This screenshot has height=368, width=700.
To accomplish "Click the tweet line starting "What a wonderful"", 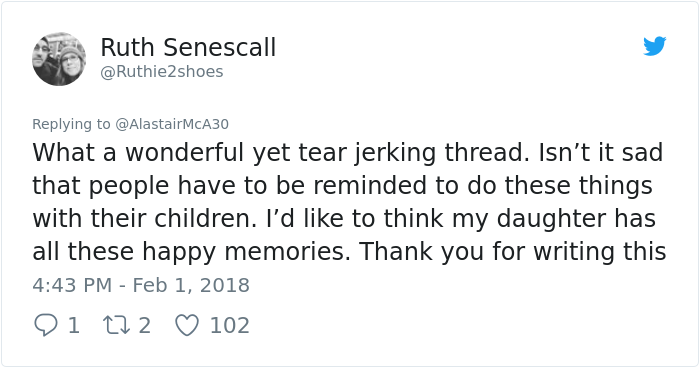I will pos(347,153).
